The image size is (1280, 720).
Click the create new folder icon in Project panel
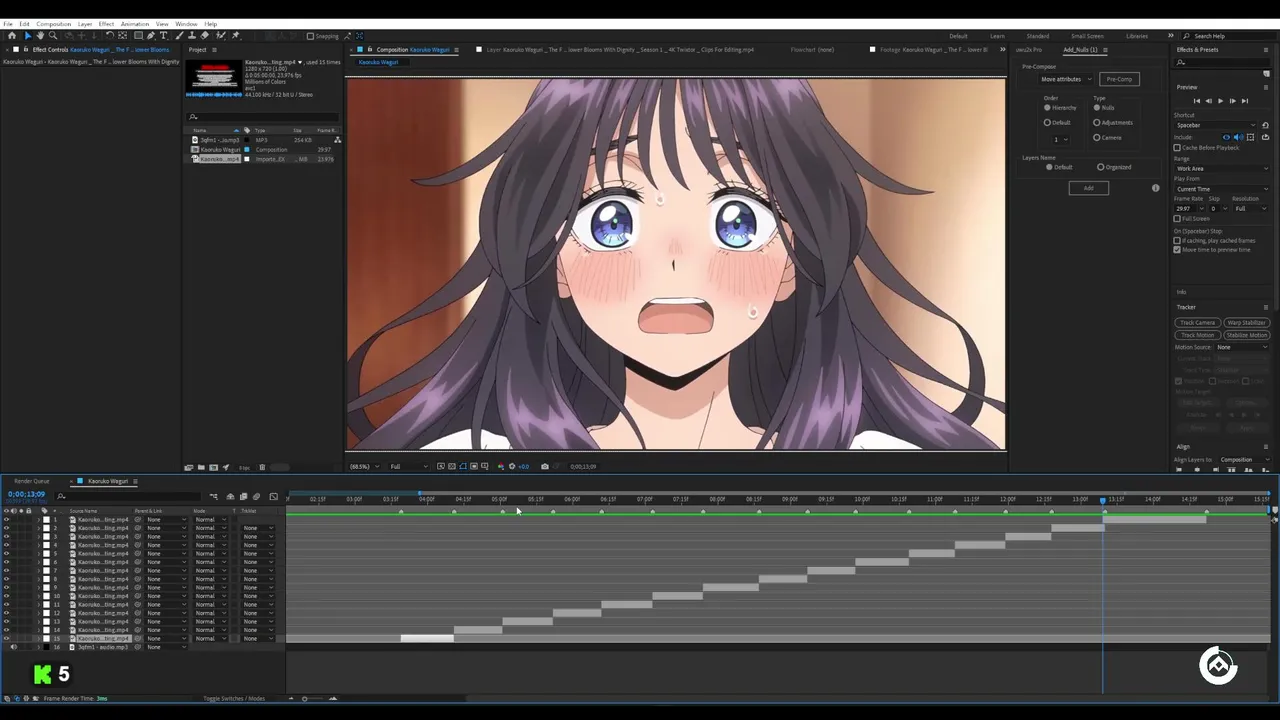201,467
